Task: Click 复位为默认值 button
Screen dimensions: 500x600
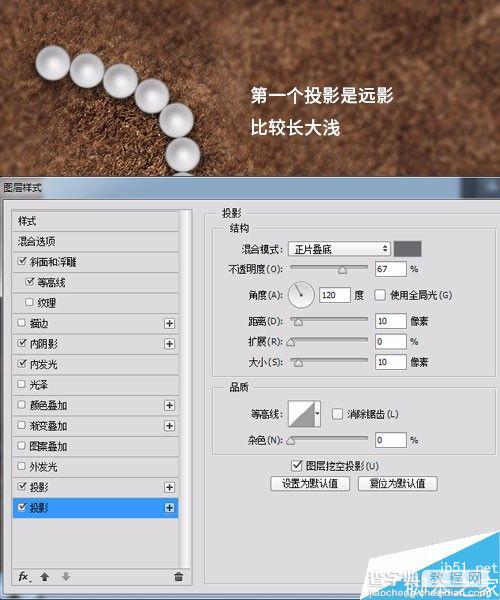Action: click(x=397, y=484)
